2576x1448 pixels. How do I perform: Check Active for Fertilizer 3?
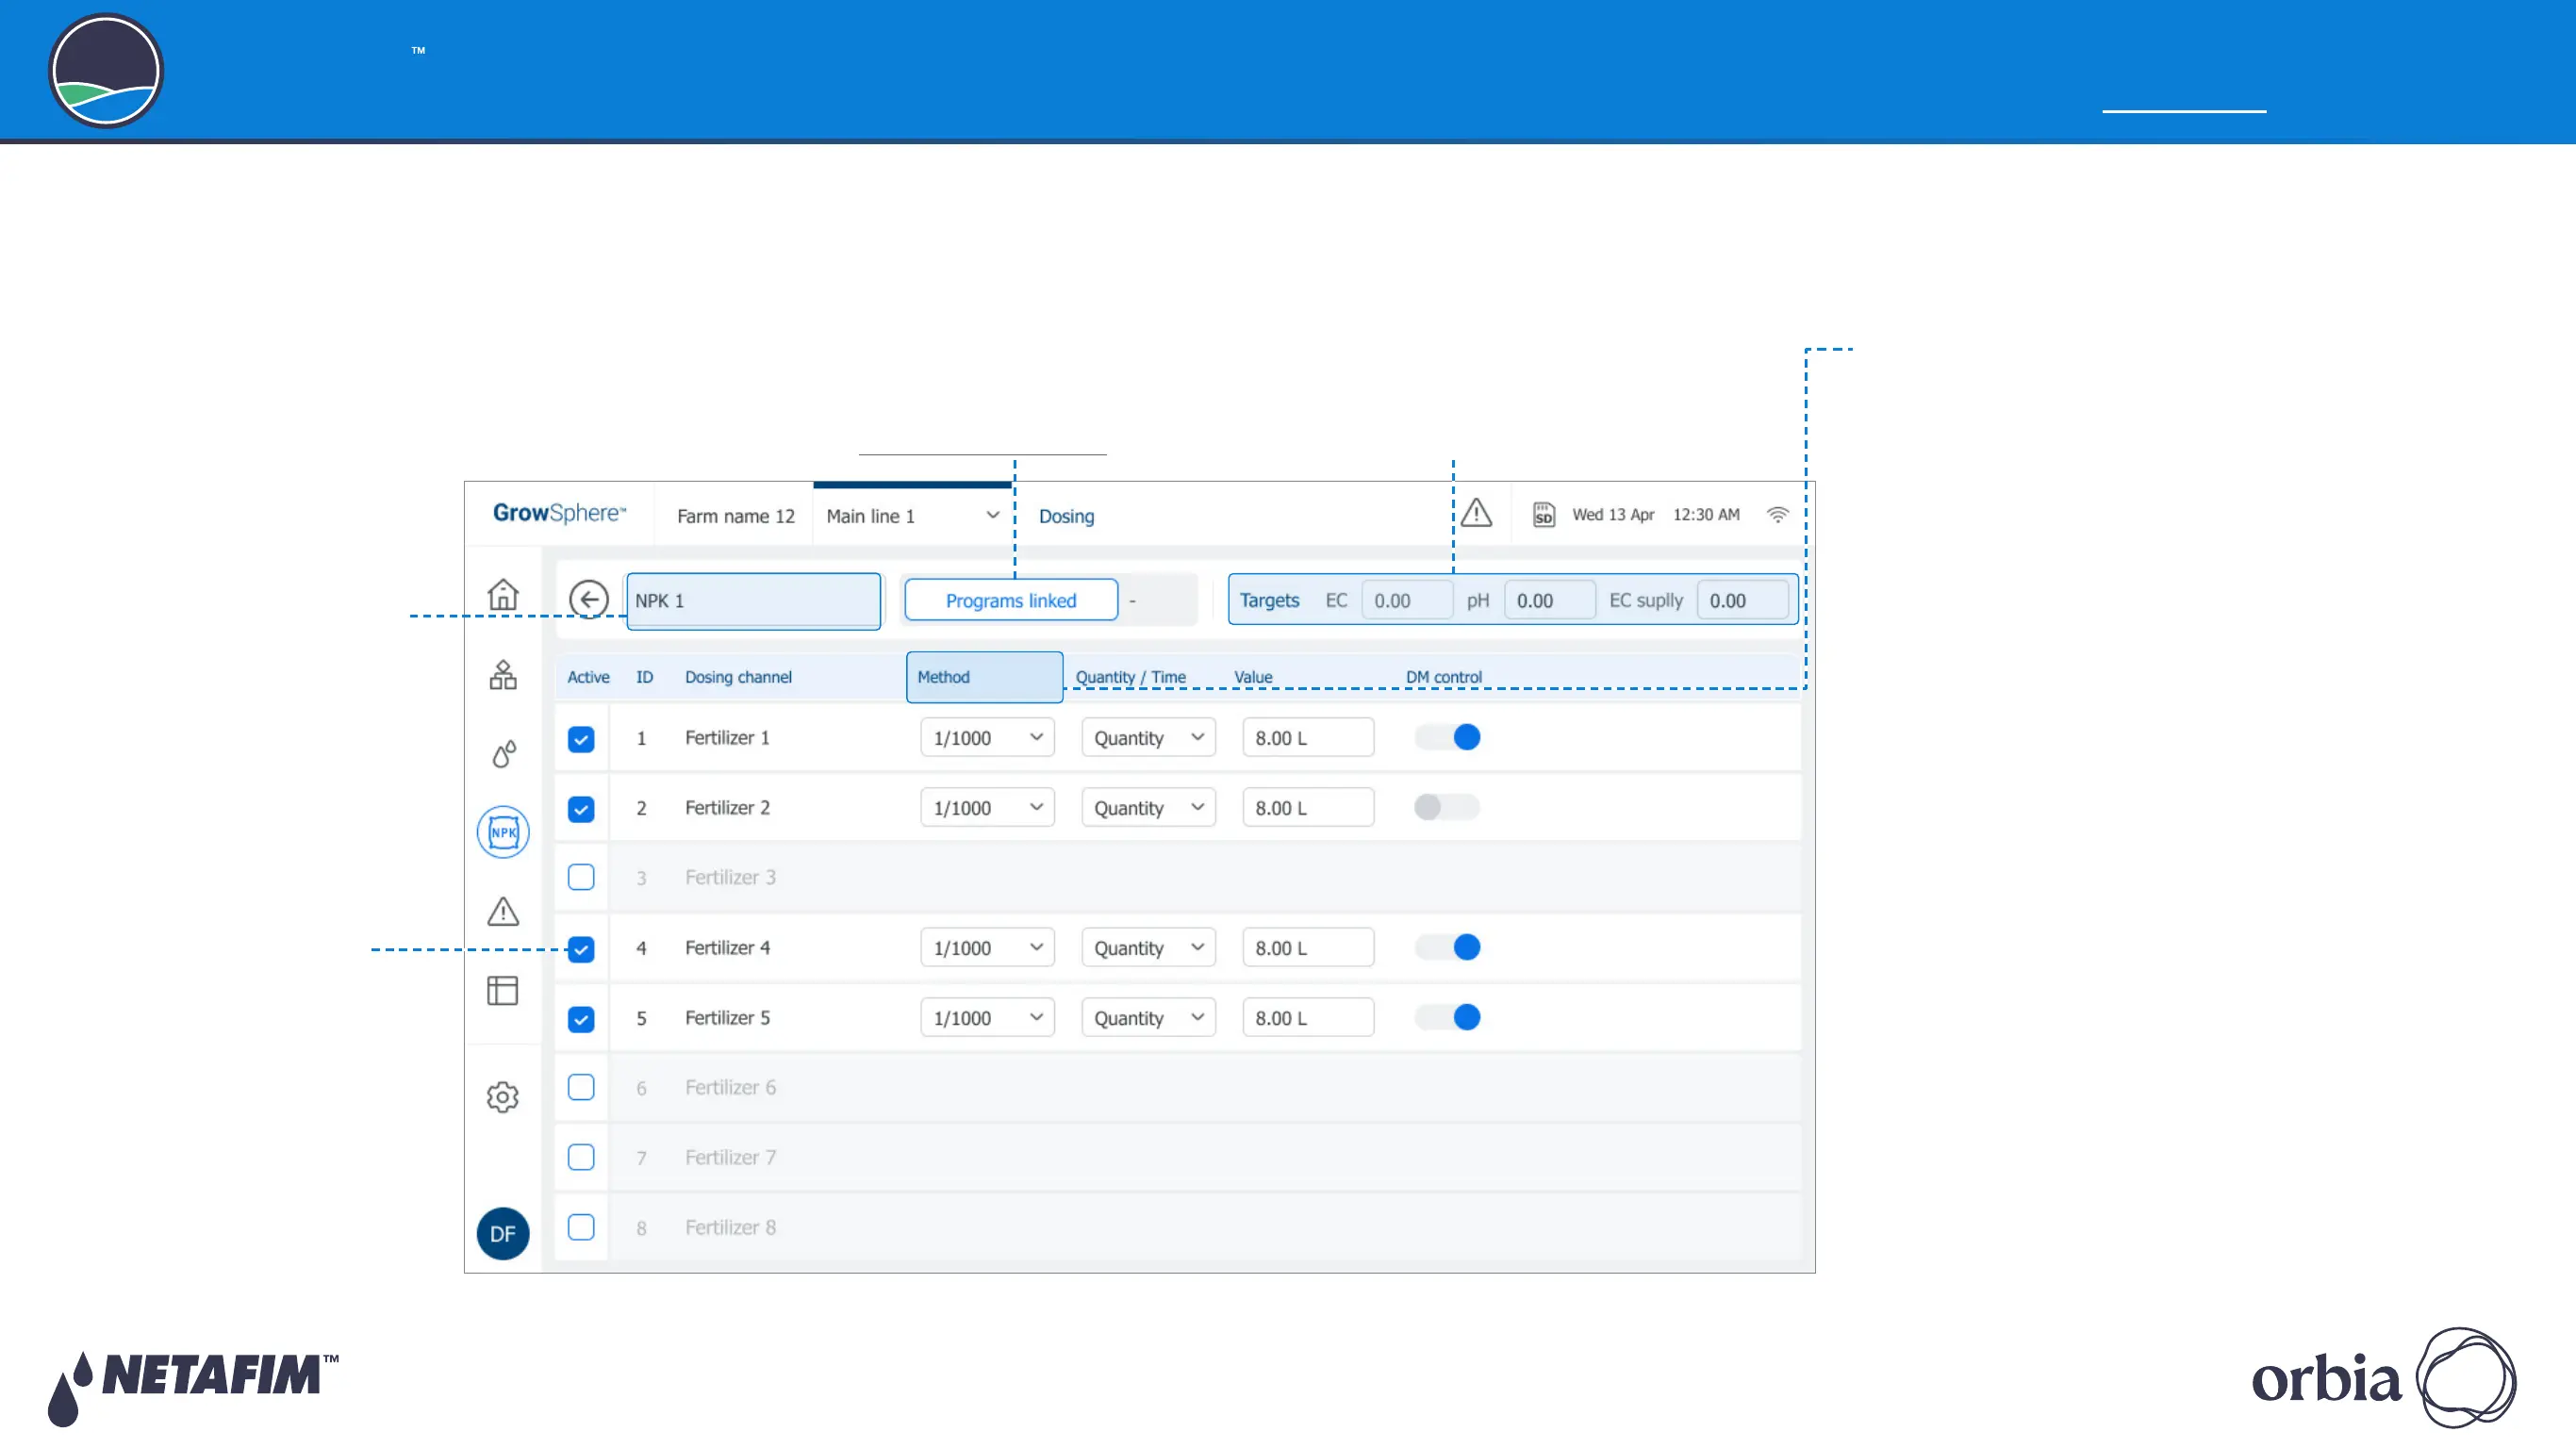(581, 877)
